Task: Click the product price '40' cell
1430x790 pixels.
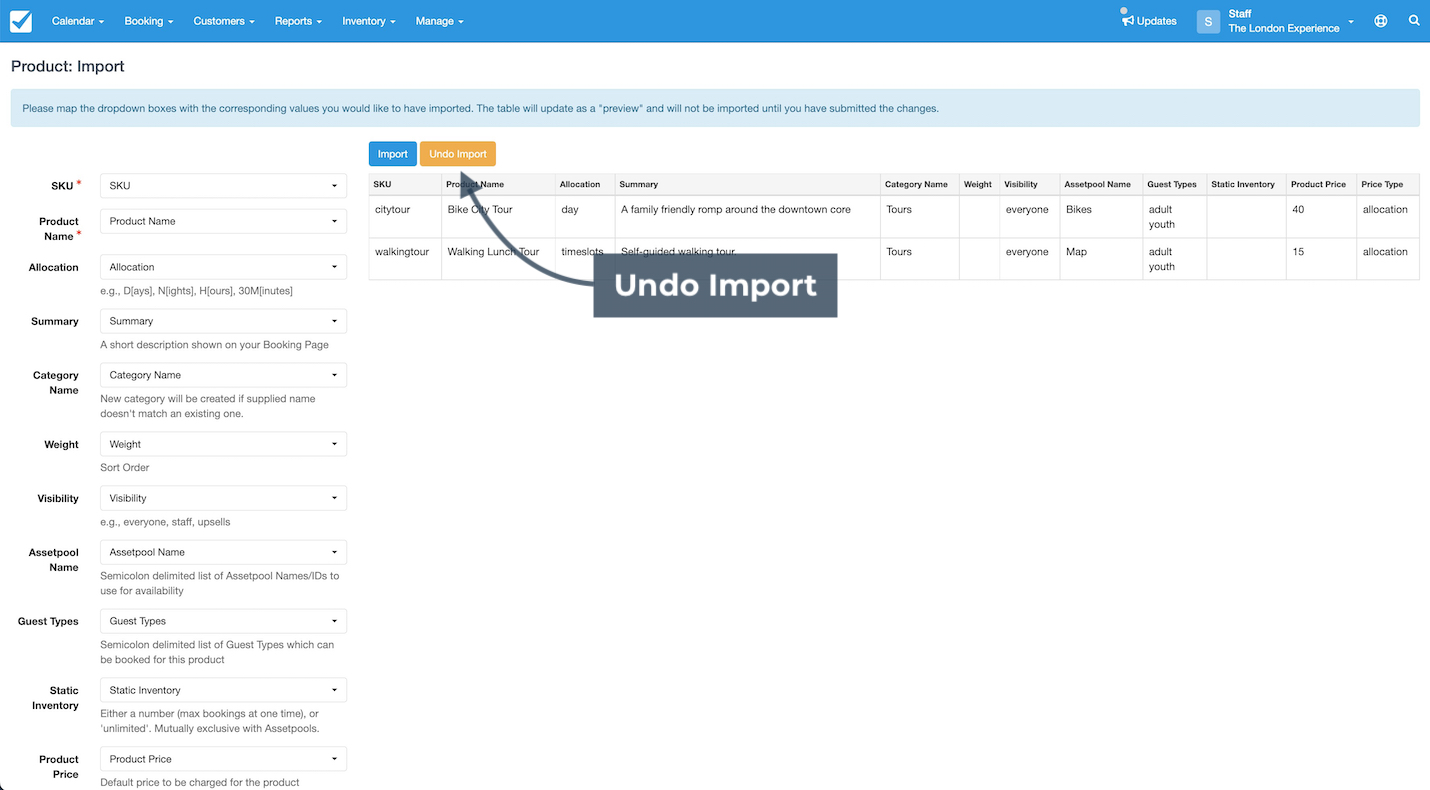Action: click(1321, 216)
